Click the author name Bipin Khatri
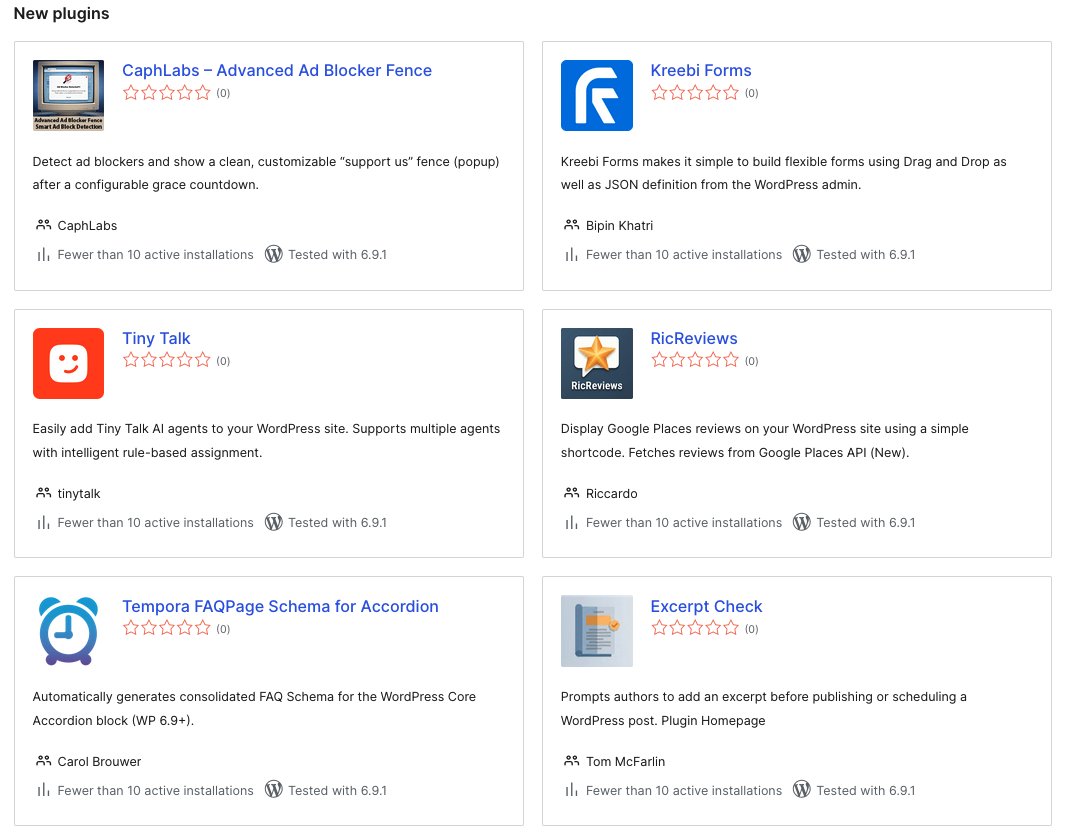The height and width of the screenshot is (837, 1066). tap(619, 226)
